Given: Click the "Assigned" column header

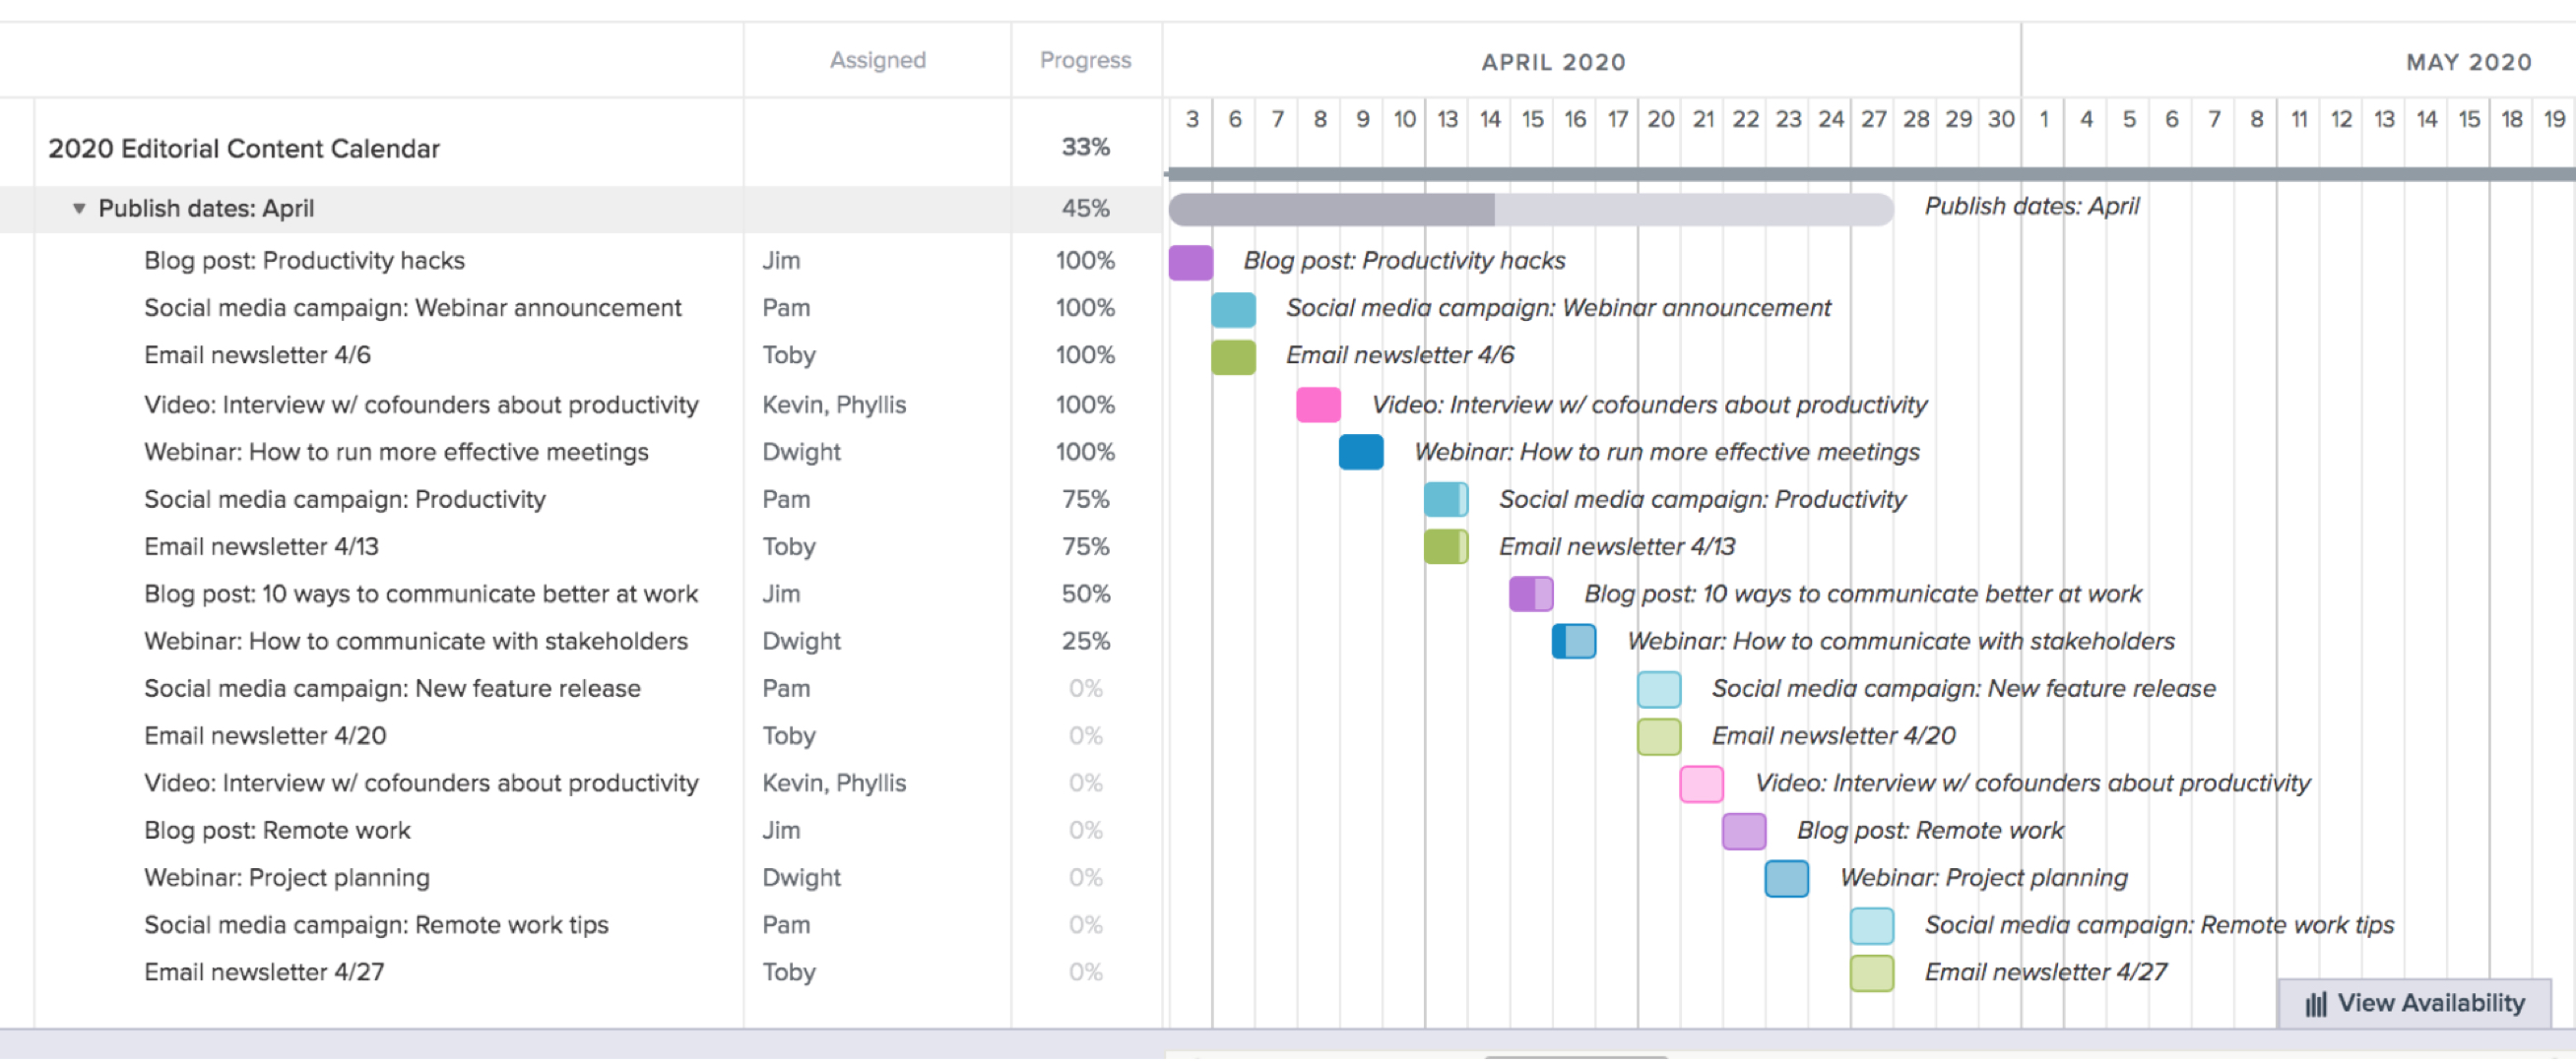Looking at the screenshot, I should tap(877, 60).
